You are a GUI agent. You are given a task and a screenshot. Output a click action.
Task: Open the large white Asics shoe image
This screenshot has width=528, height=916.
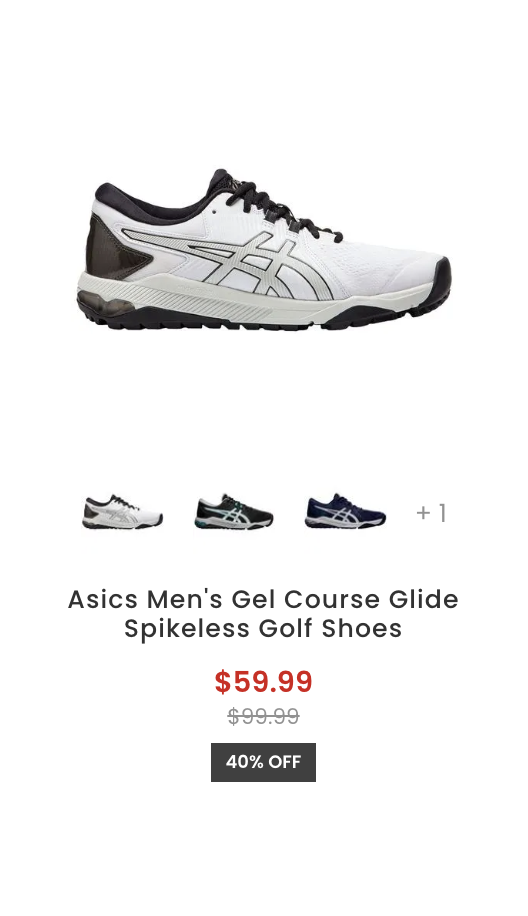pos(263,250)
